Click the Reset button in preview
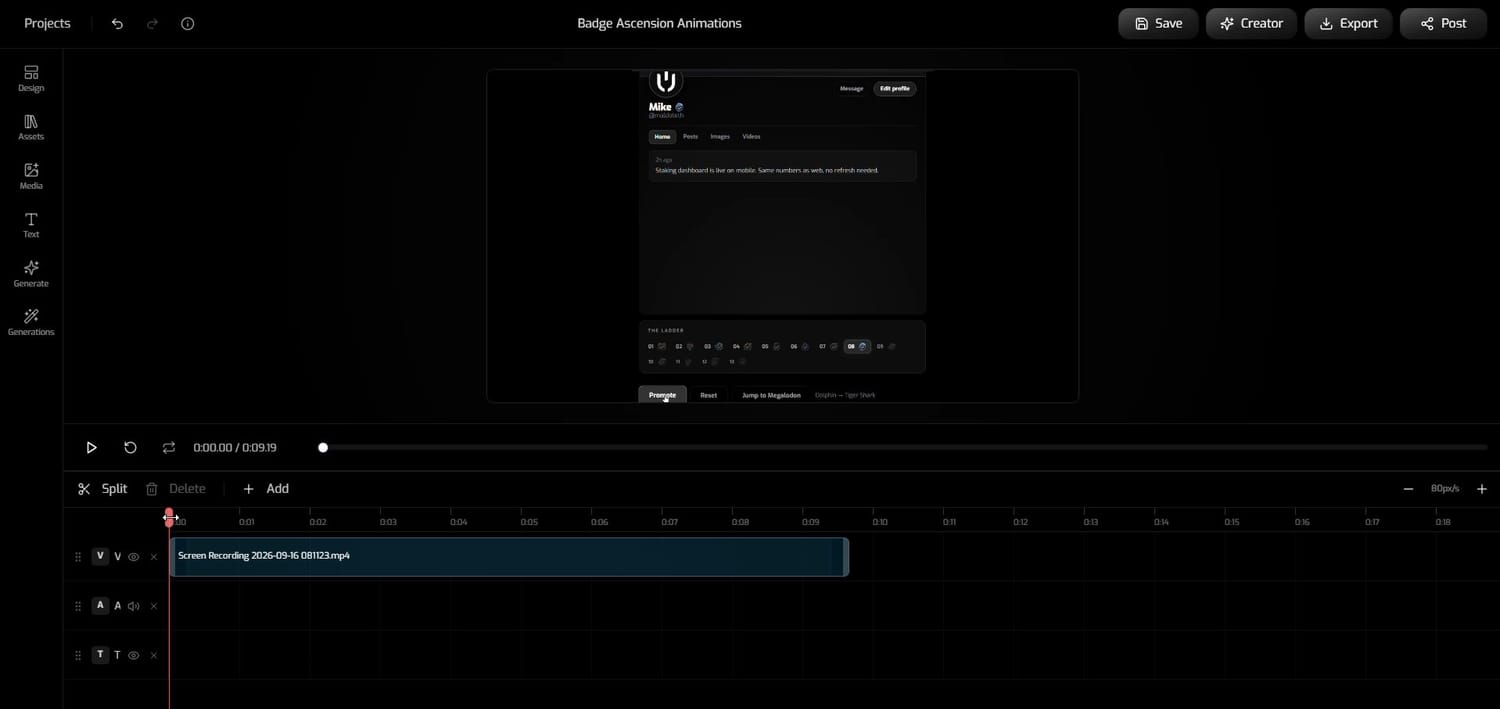 708,395
